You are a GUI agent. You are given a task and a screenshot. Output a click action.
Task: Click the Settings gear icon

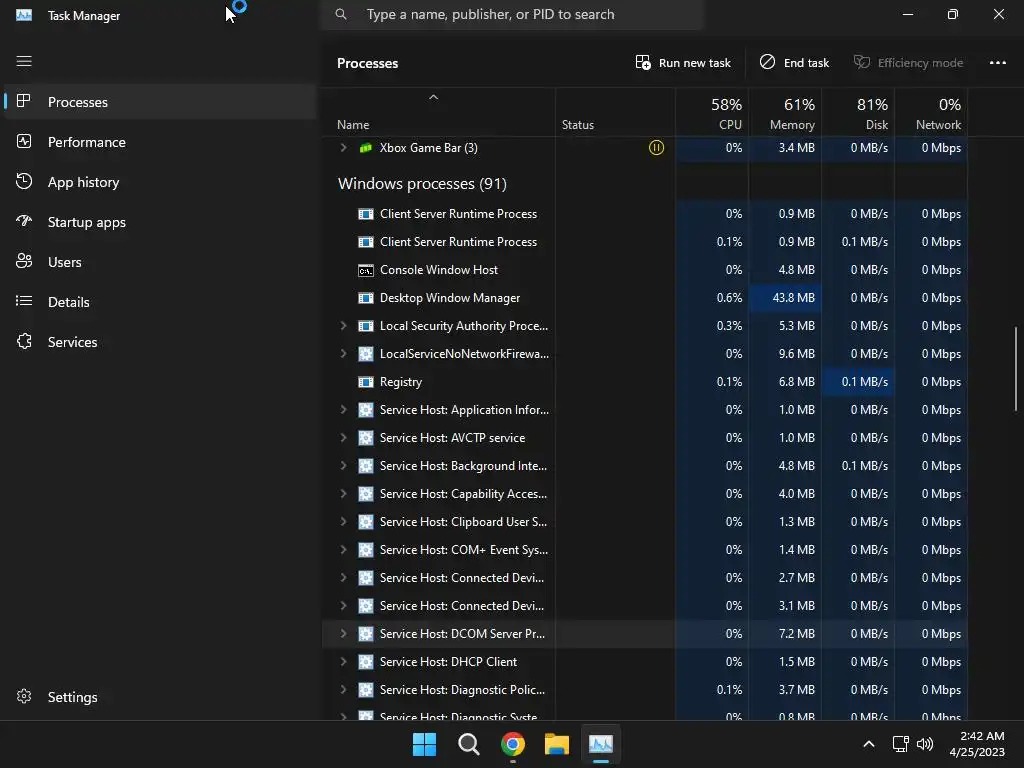(24, 697)
